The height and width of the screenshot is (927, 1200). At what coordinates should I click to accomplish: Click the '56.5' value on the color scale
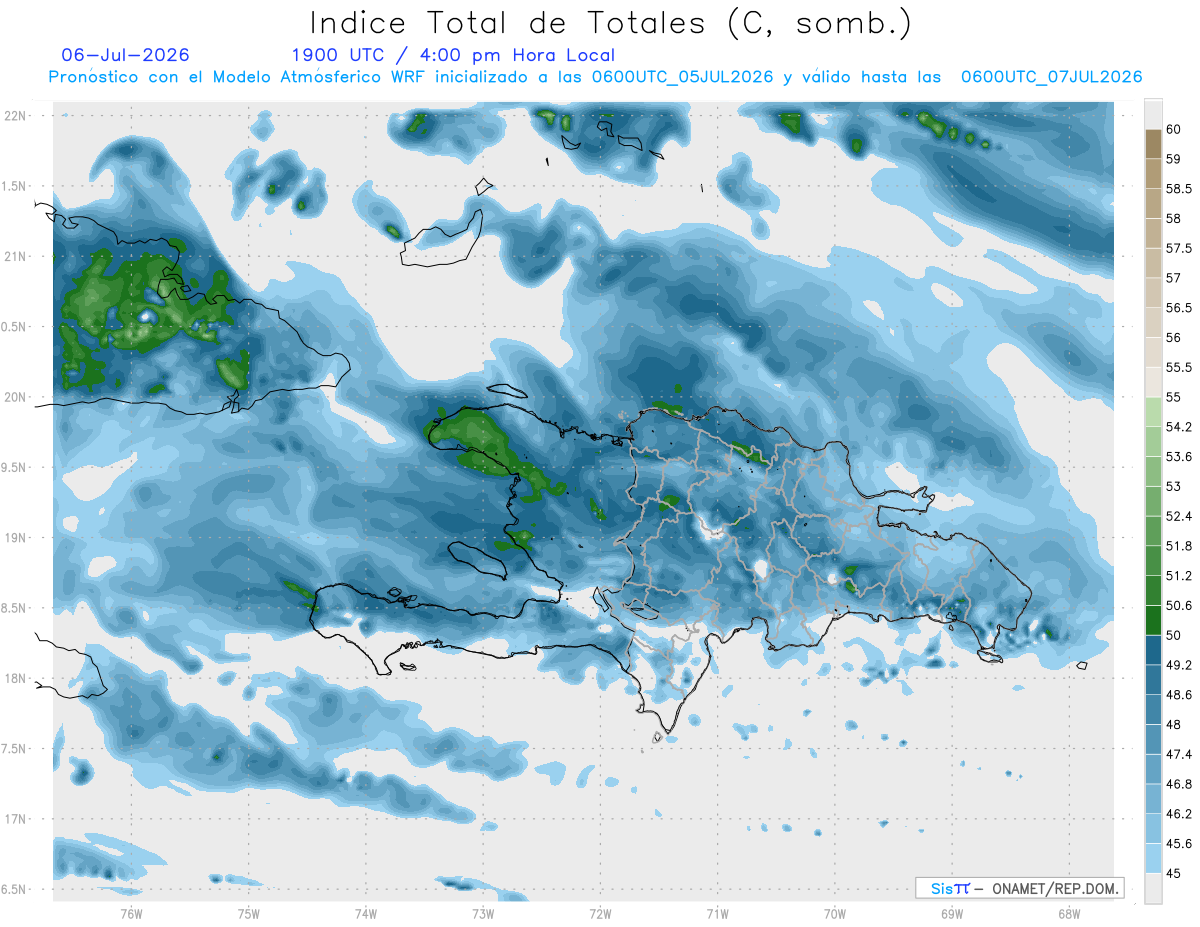1179,308
